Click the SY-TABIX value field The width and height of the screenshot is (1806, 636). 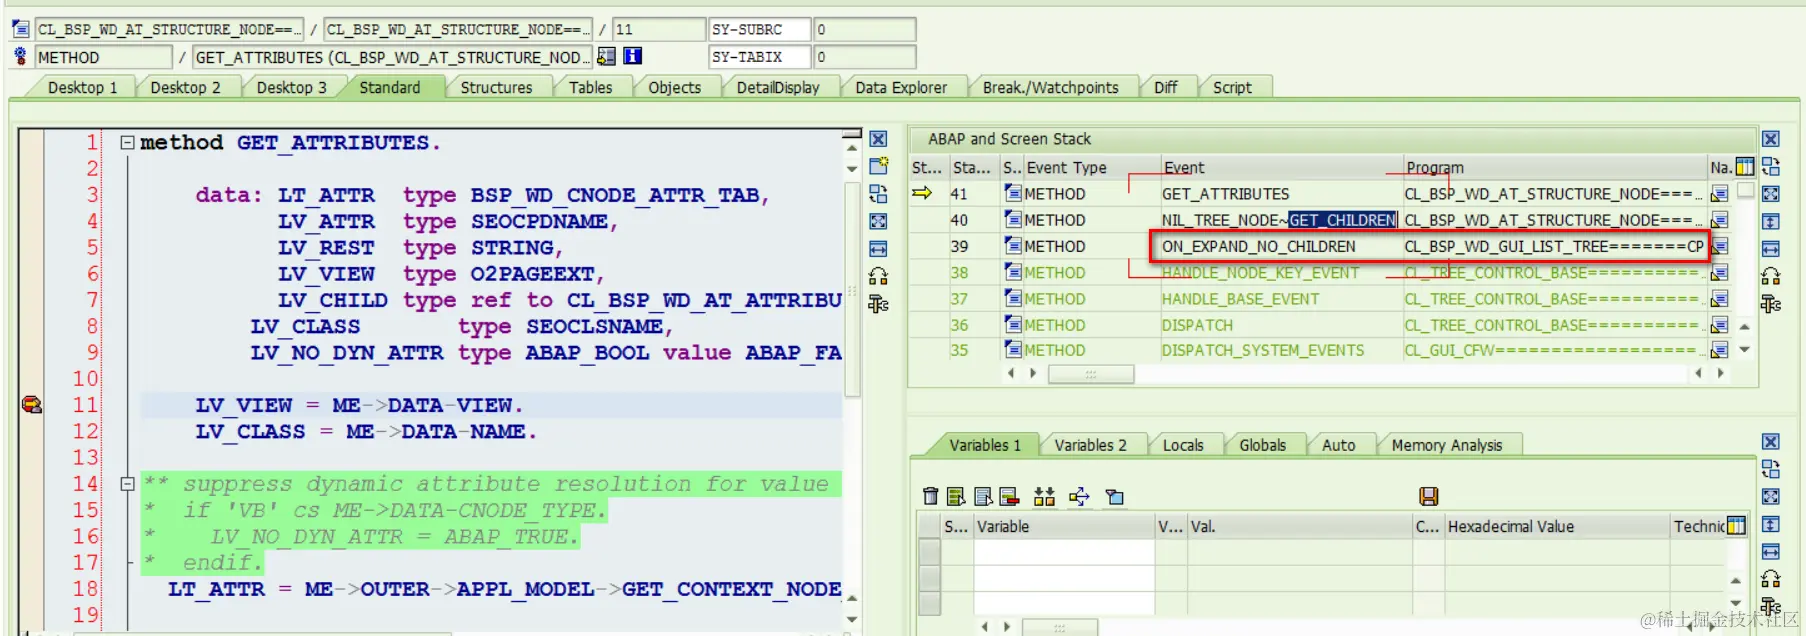coord(864,57)
